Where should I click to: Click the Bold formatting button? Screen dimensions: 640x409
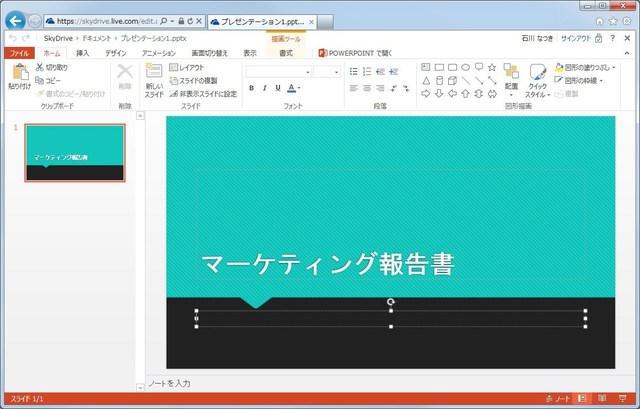pyautogui.click(x=251, y=88)
